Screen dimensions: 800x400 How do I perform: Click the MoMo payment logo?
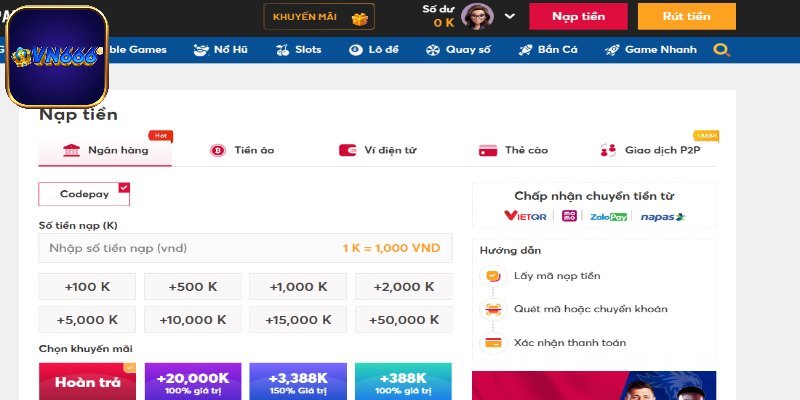(568, 216)
